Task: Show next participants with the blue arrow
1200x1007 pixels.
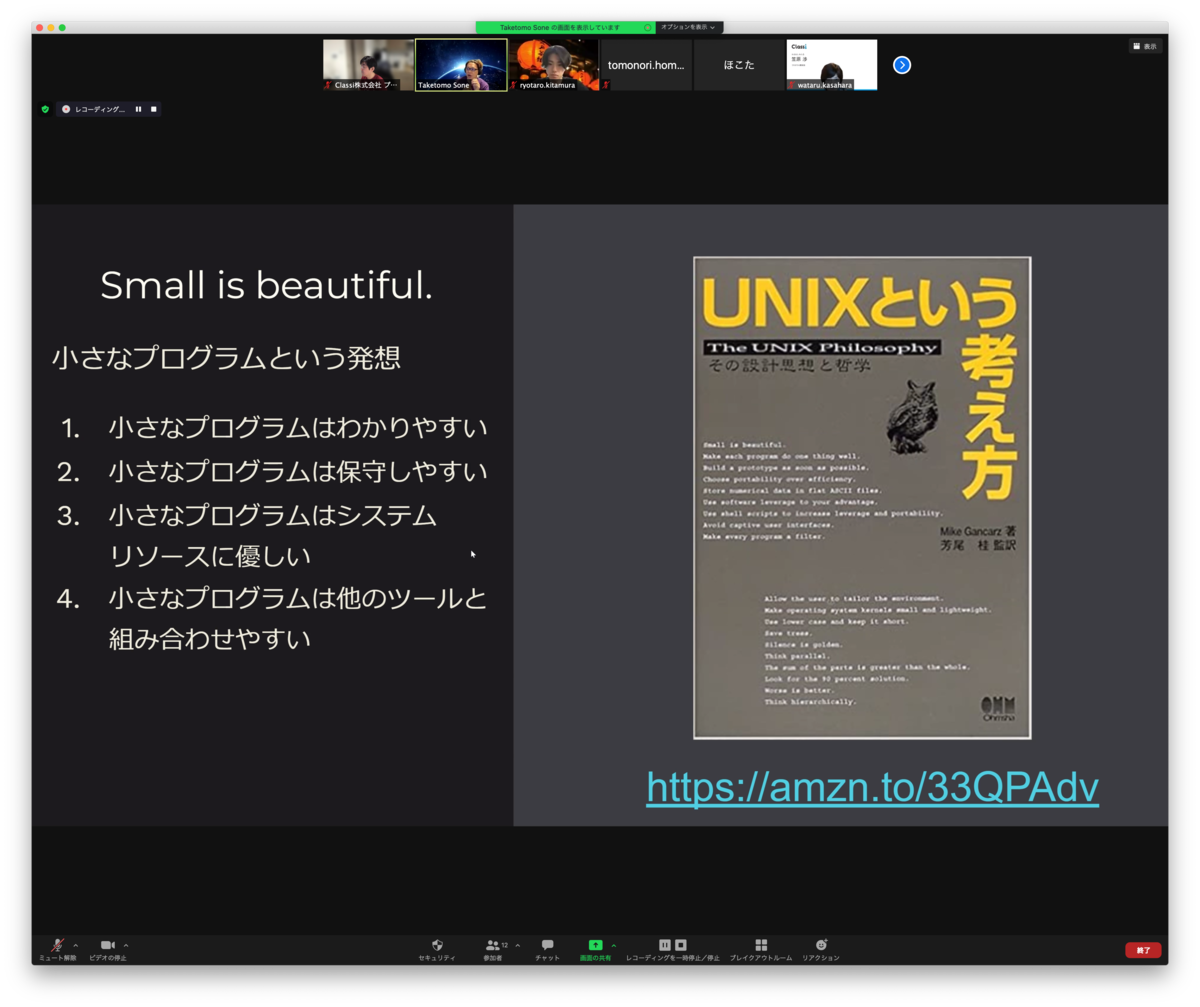Action: (902, 65)
